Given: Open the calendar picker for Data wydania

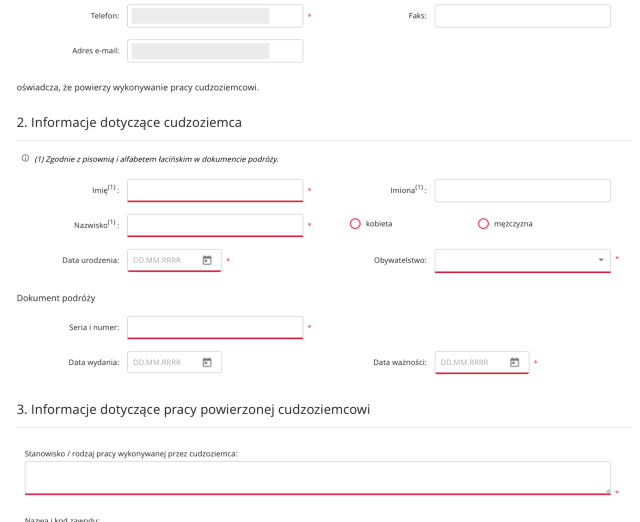Looking at the screenshot, I should 207,362.
